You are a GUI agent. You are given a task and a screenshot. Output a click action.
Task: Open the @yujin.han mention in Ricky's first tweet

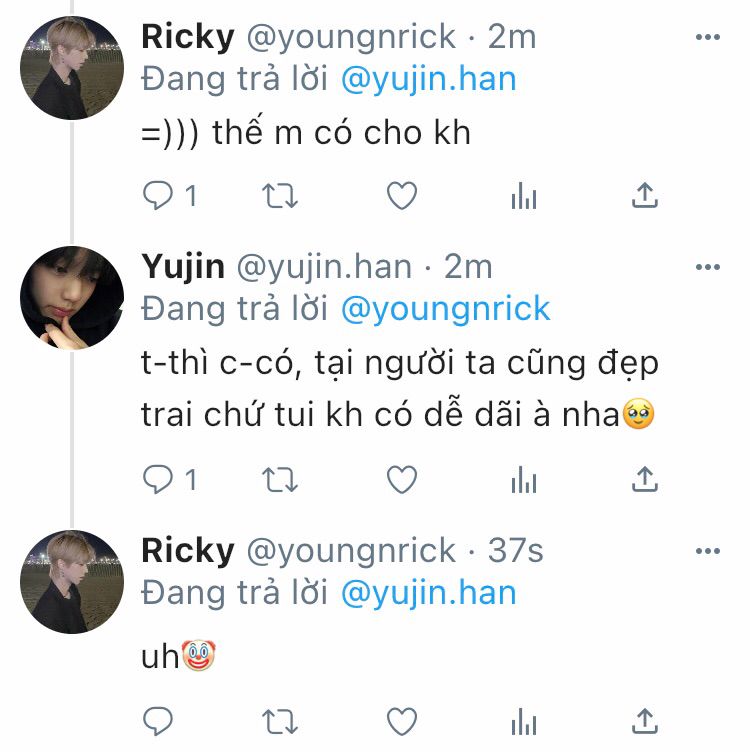coord(429,80)
